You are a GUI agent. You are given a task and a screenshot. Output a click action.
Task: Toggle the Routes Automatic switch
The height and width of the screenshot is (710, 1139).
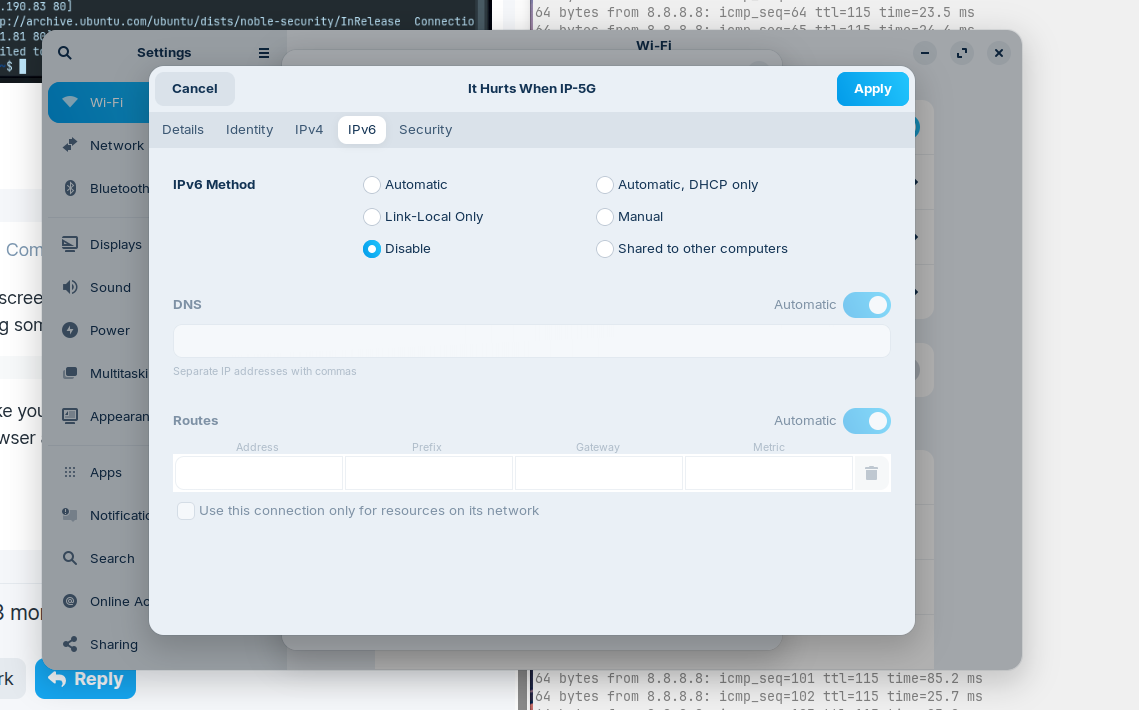pos(866,421)
